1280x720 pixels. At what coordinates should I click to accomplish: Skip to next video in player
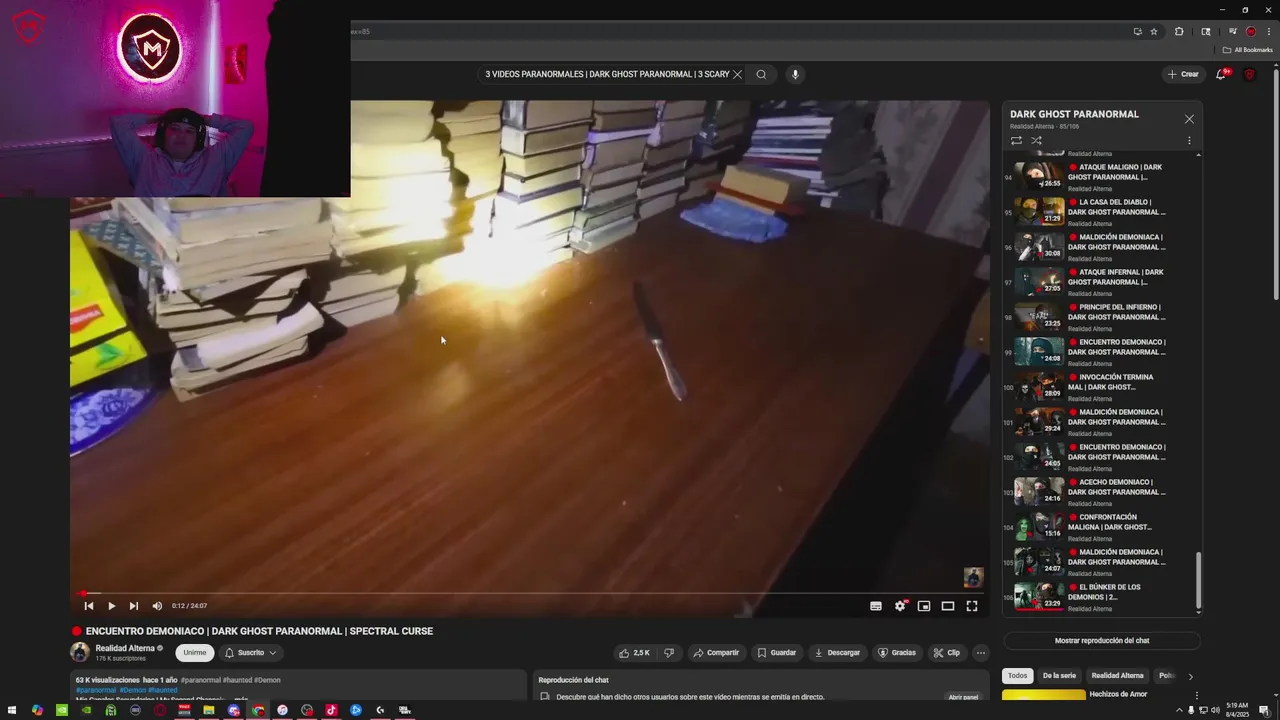134,606
